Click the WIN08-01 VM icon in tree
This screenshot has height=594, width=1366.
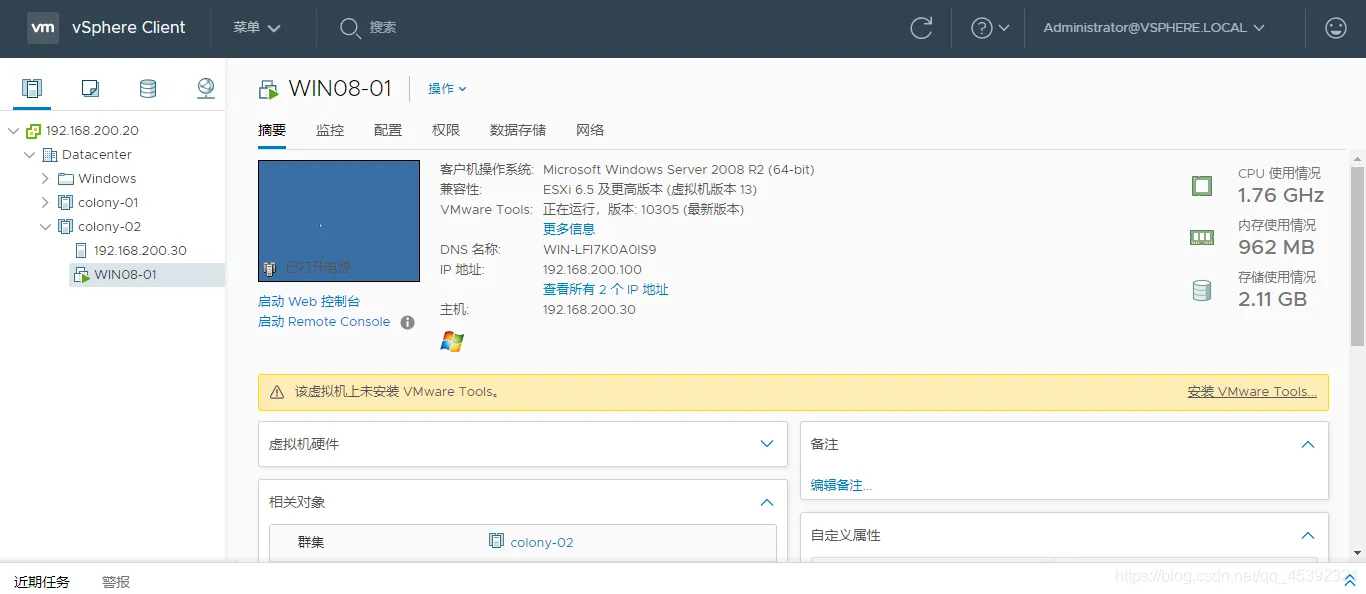click(82, 275)
